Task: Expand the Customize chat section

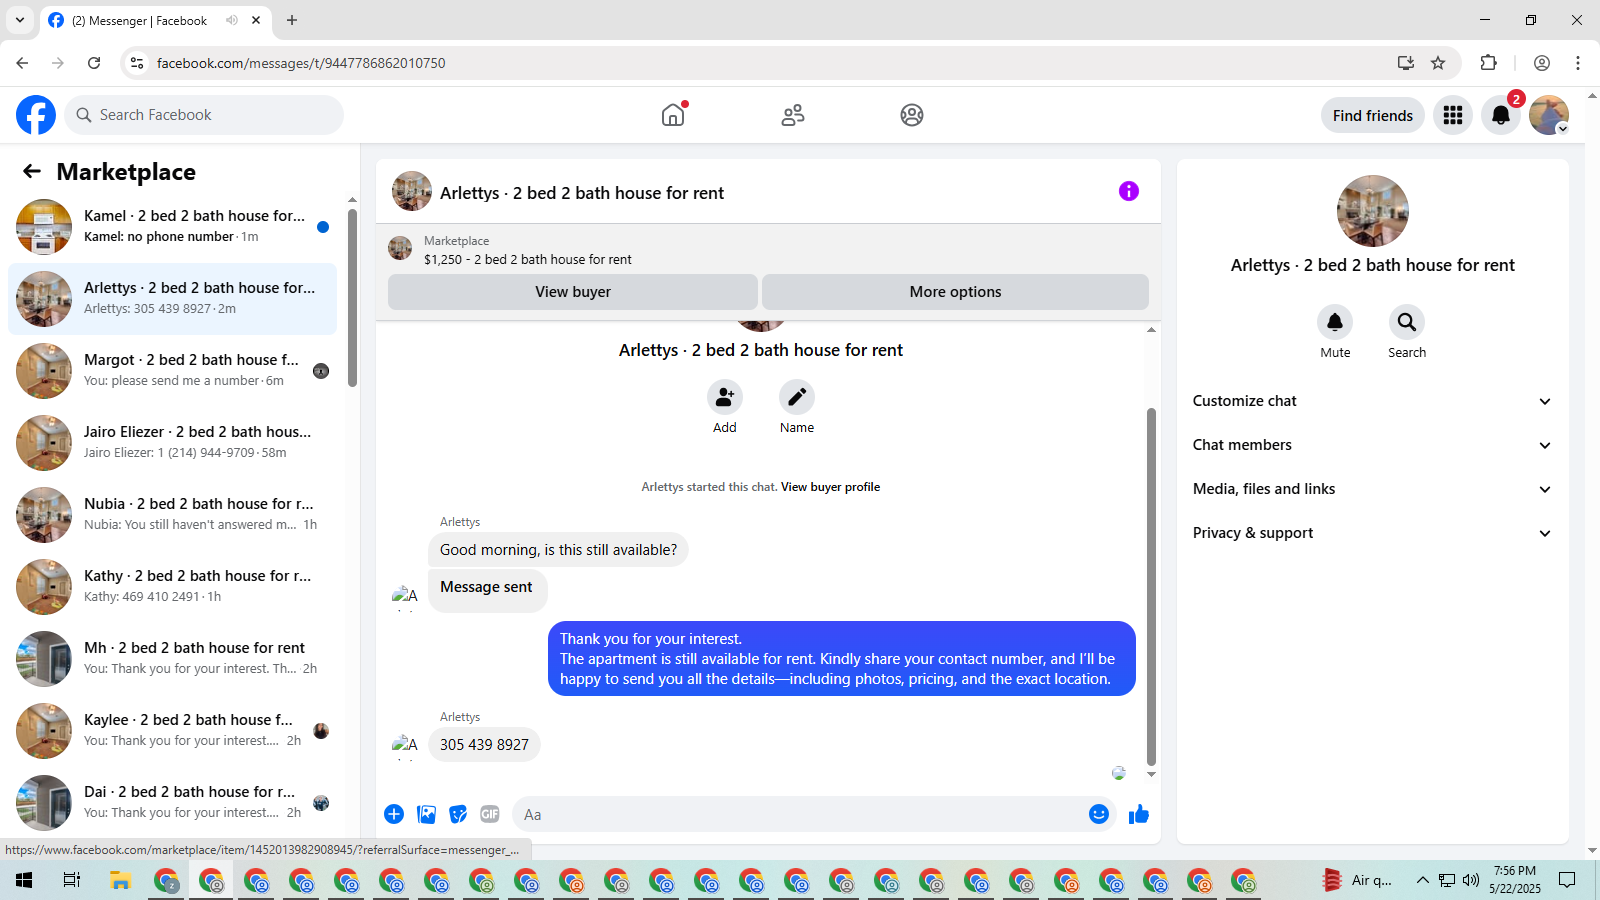Action: 1373,401
